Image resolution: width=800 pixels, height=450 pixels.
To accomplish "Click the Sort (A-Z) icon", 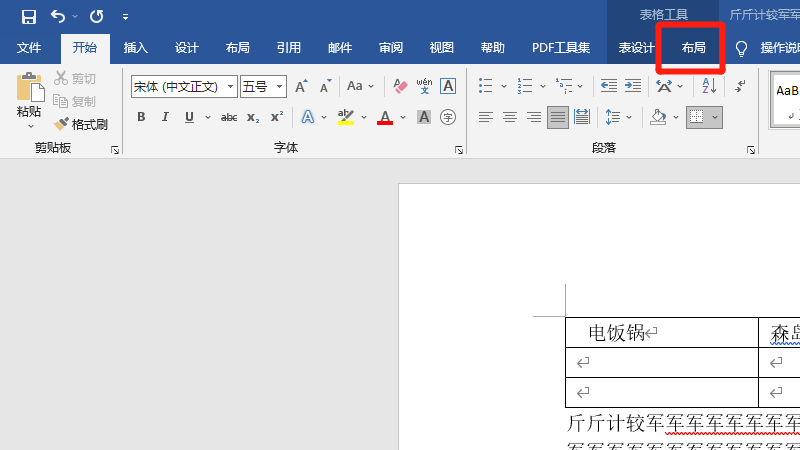I will 709,87.
